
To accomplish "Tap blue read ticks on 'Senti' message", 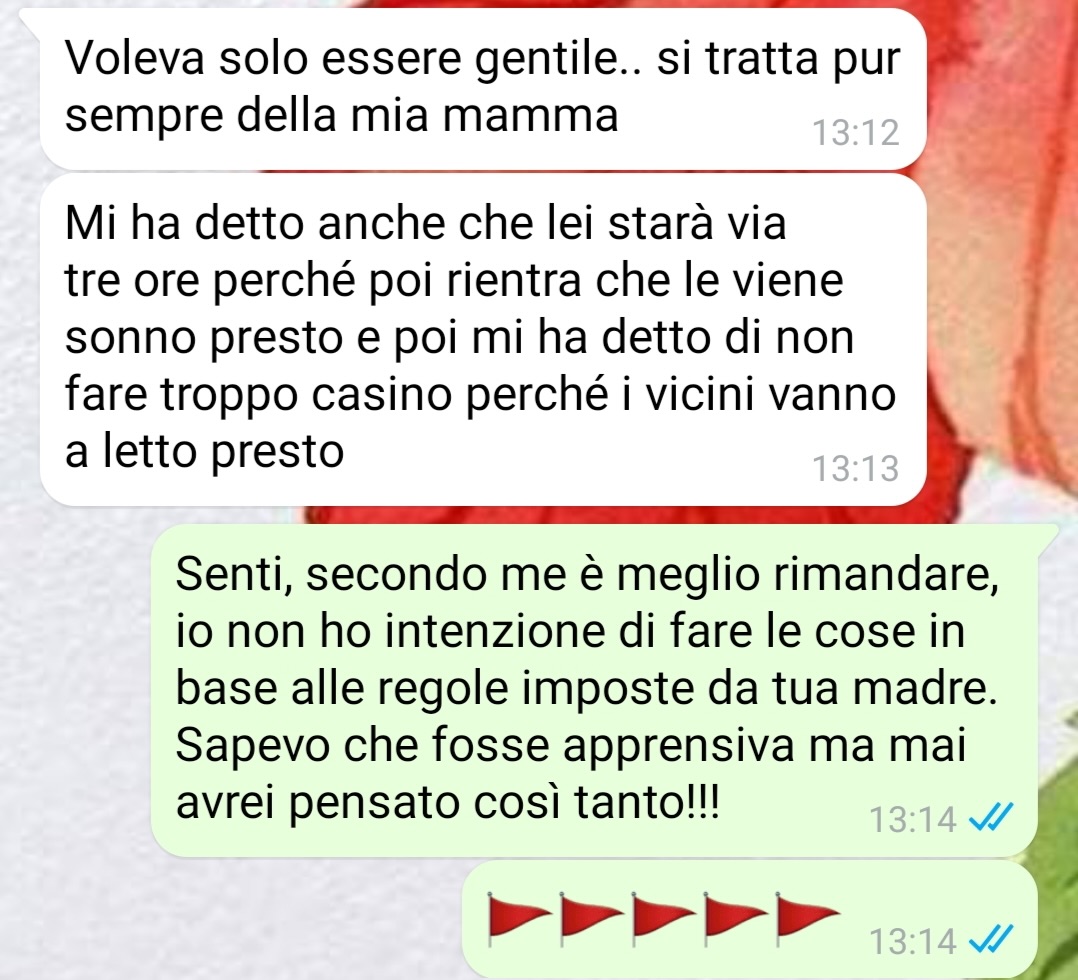I will (x=991, y=818).
